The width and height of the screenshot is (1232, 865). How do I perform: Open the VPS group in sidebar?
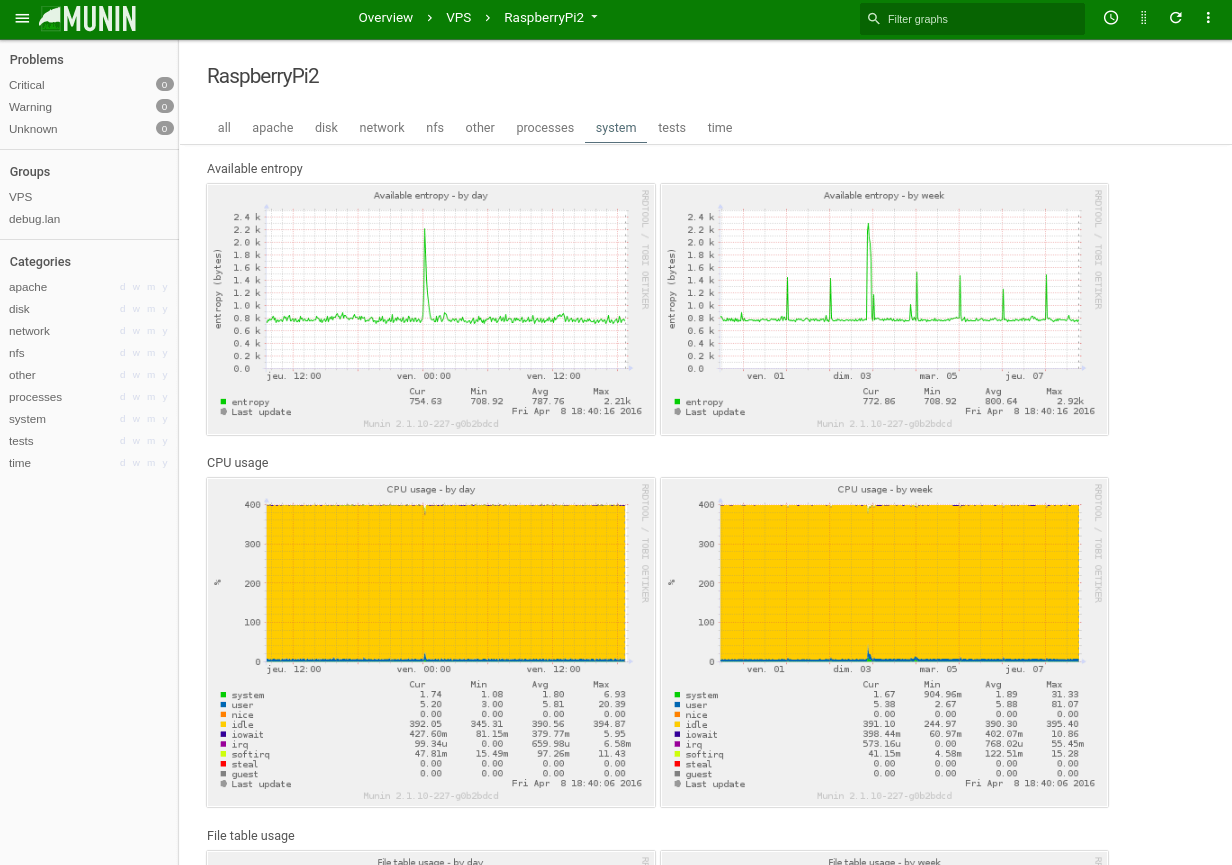point(21,197)
